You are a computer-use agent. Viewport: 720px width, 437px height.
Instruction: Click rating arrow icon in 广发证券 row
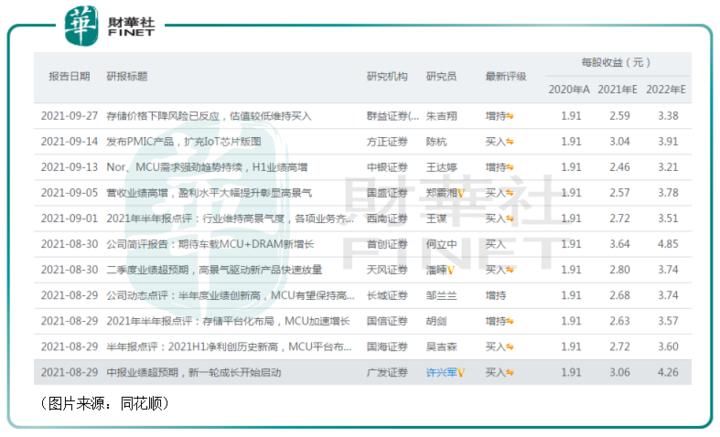[510, 373]
